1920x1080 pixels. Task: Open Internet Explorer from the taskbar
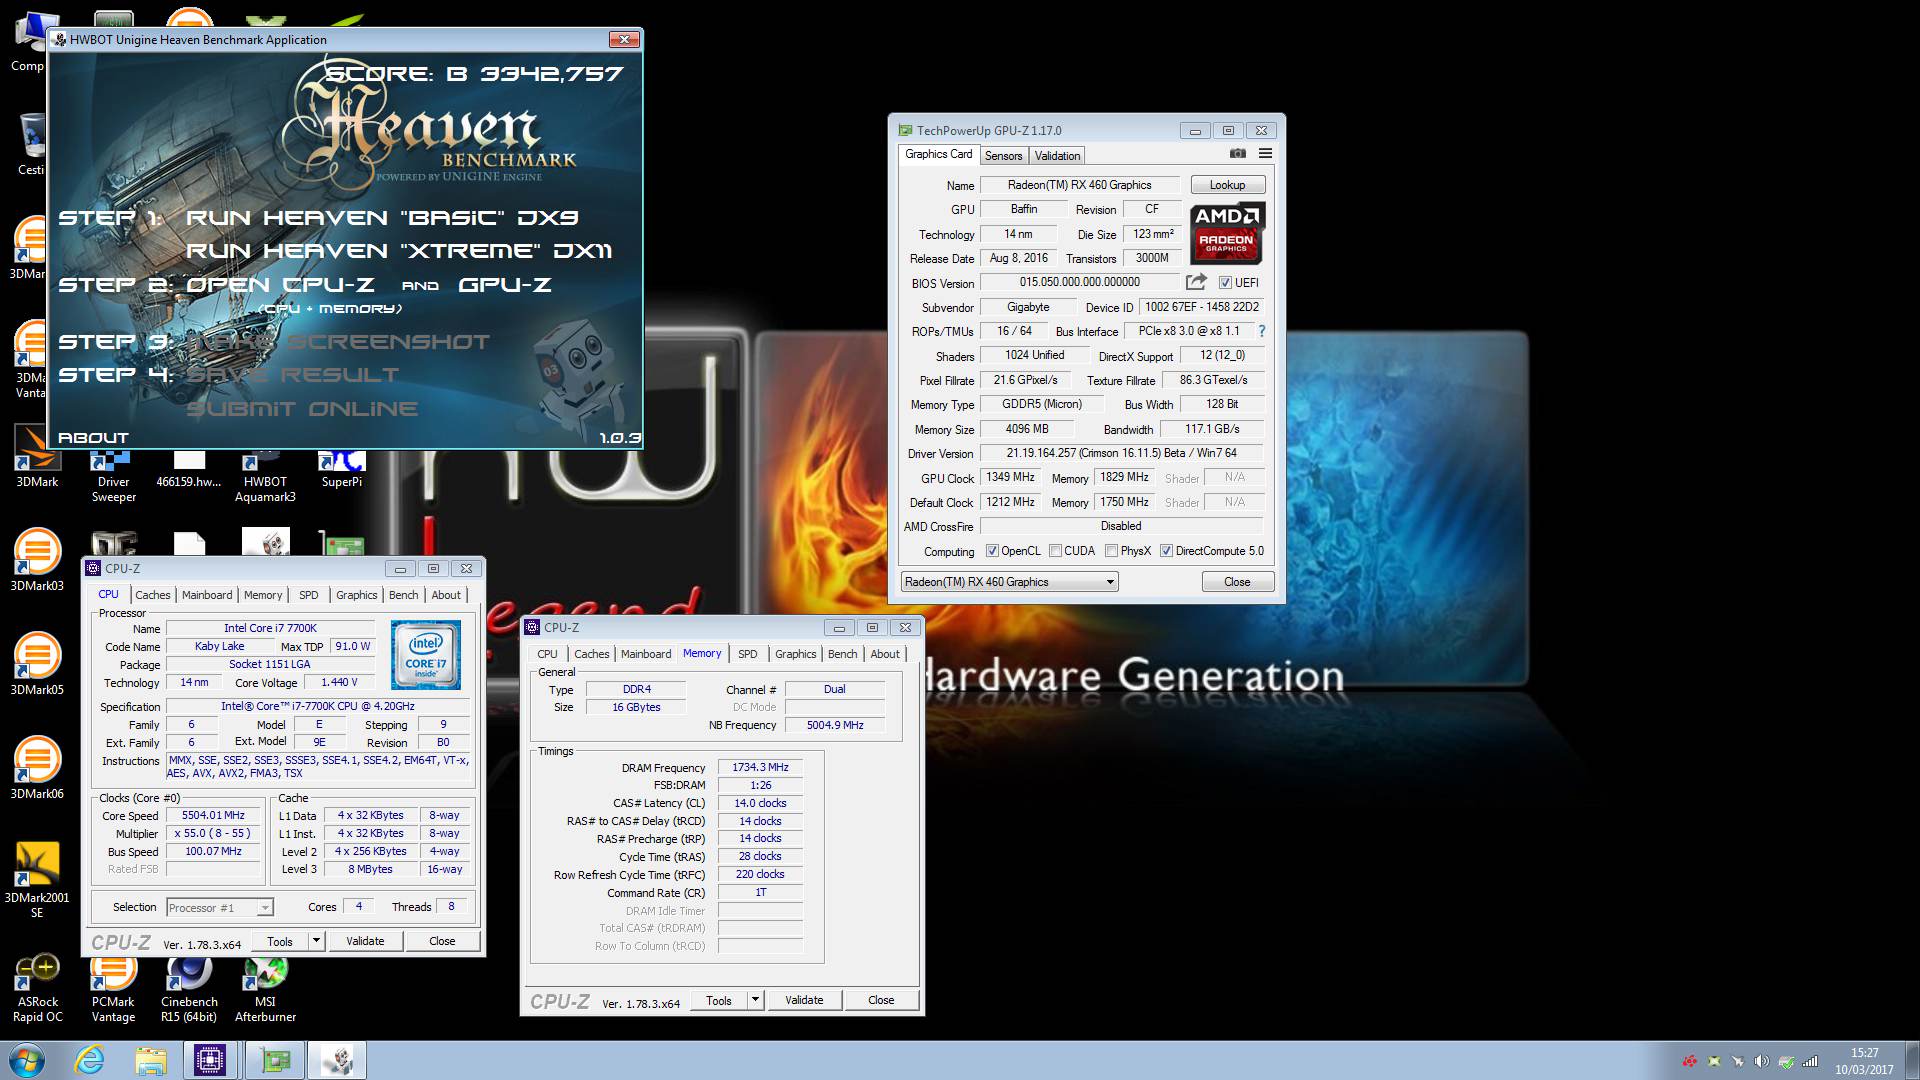coord(90,1060)
